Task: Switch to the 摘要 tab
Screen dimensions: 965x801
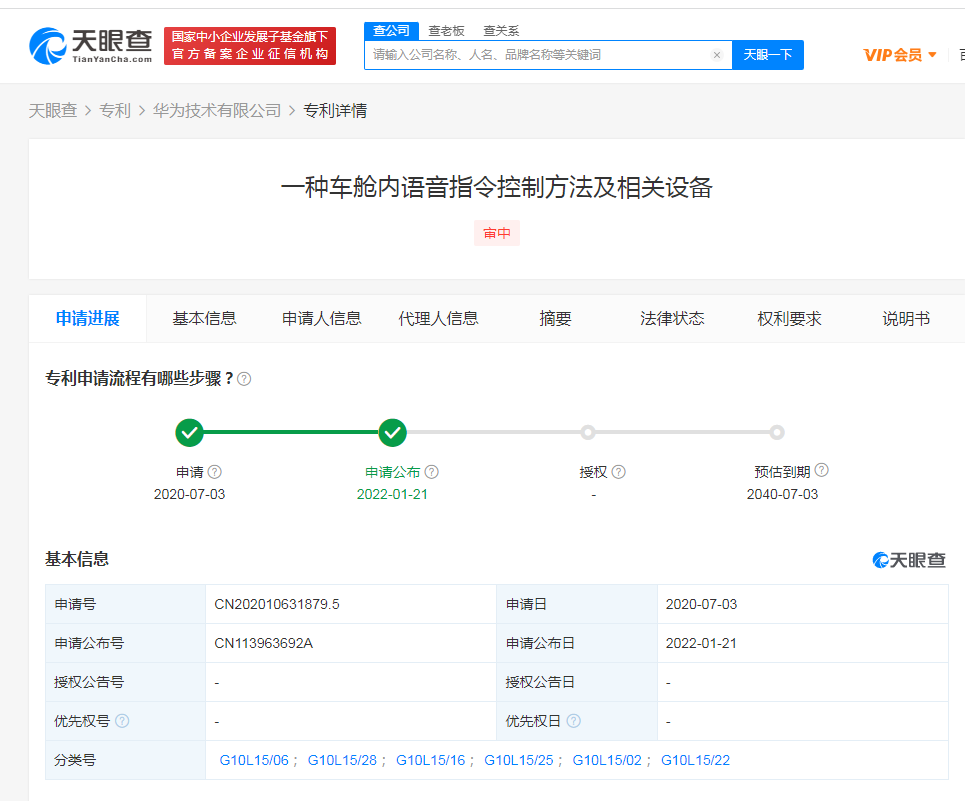Action: pos(555,319)
